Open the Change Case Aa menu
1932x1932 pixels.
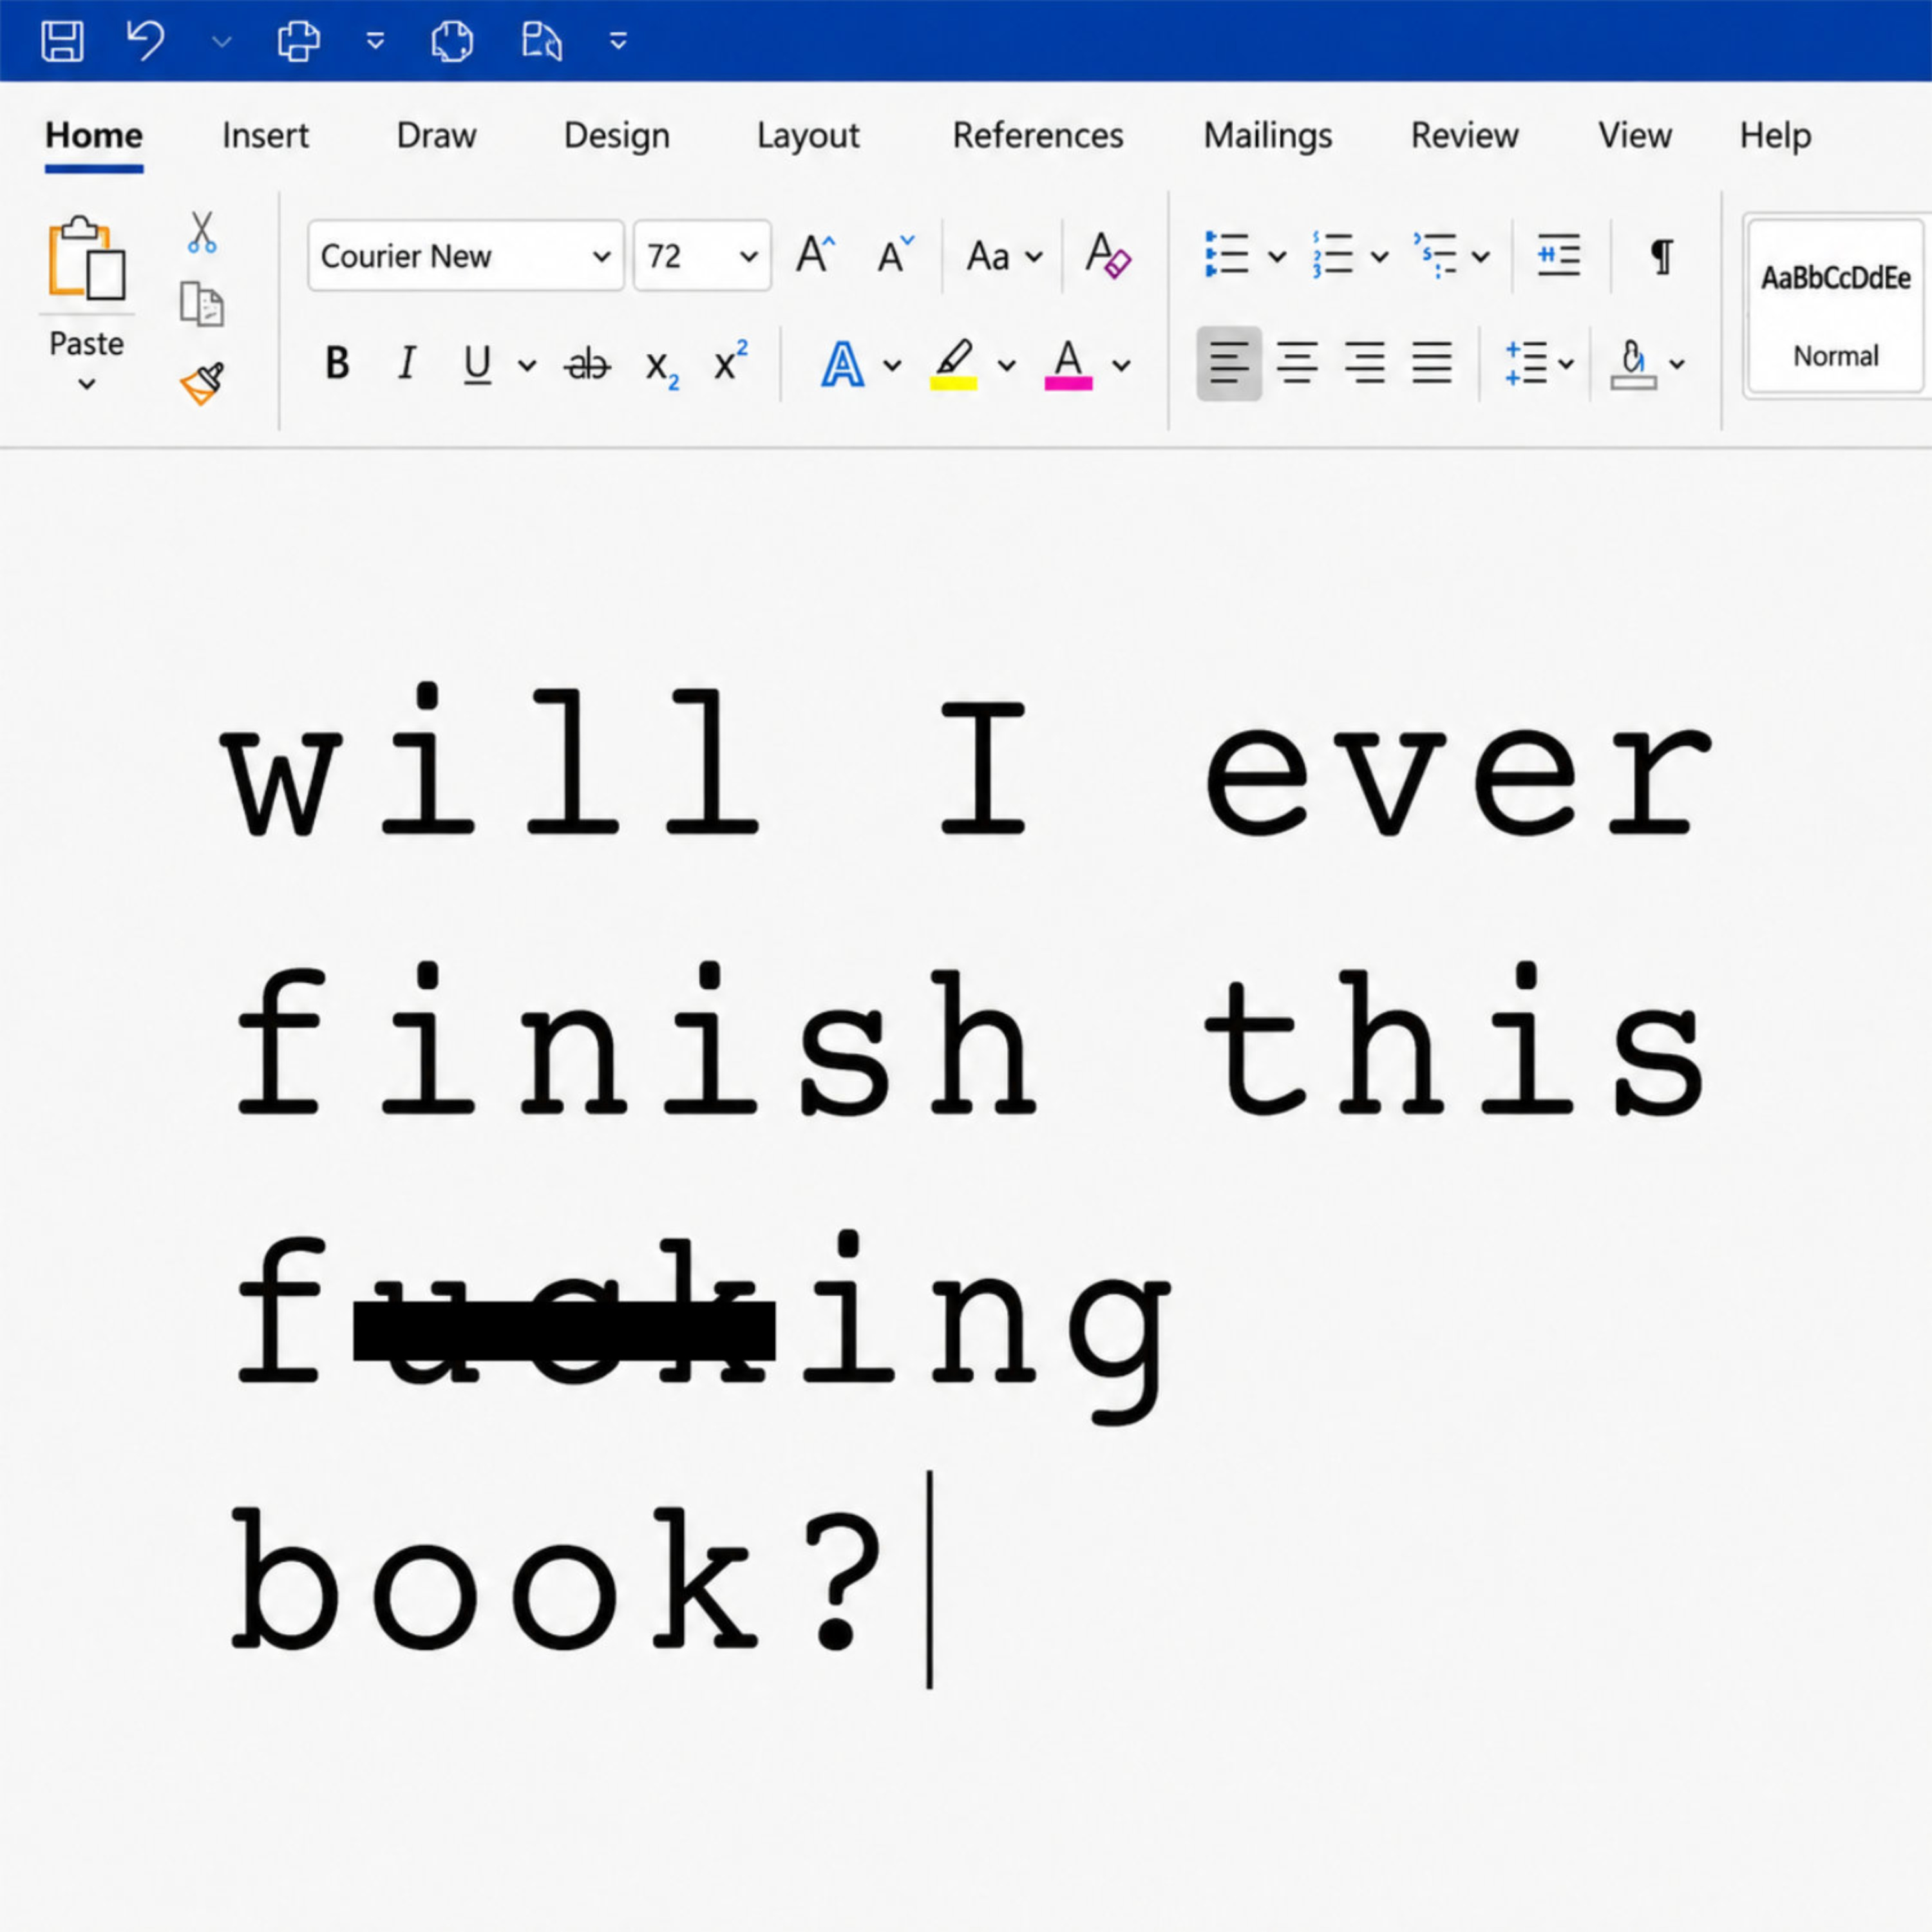tap(1004, 257)
